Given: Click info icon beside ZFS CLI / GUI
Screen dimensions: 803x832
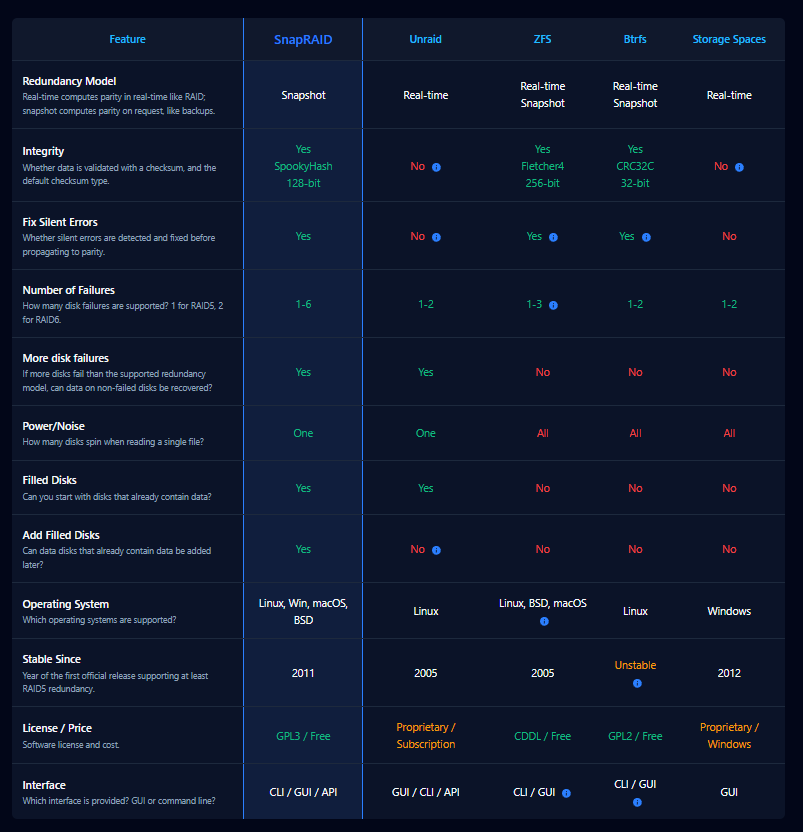Looking at the screenshot, I should (x=566, y=793).
